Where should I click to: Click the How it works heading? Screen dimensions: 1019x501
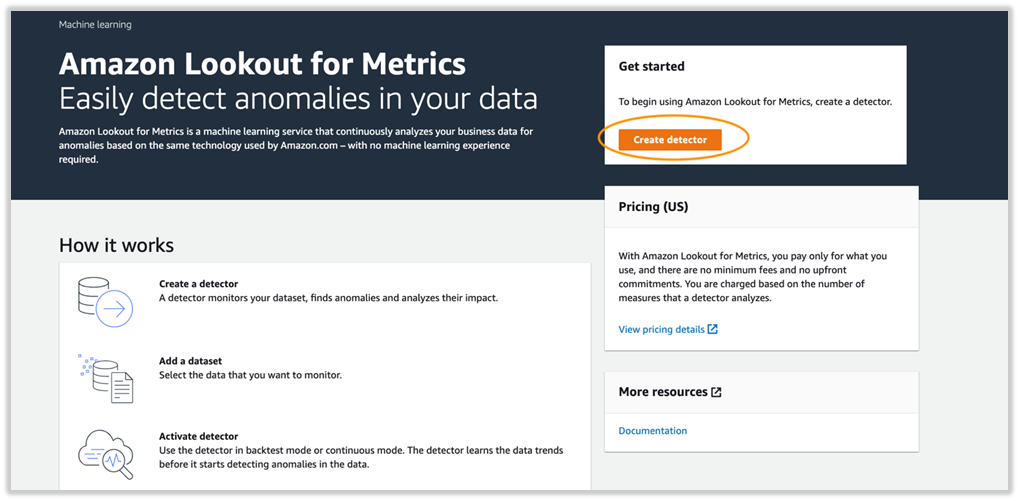[116, 245]
